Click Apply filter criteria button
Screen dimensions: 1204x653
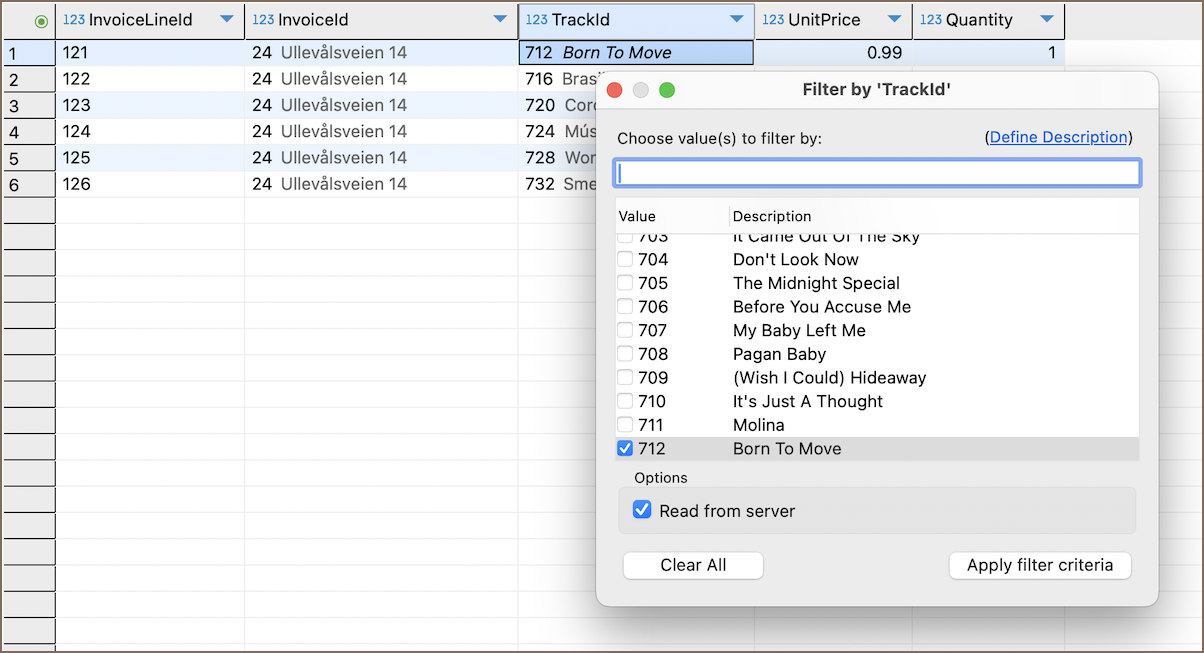[1039, 565]
